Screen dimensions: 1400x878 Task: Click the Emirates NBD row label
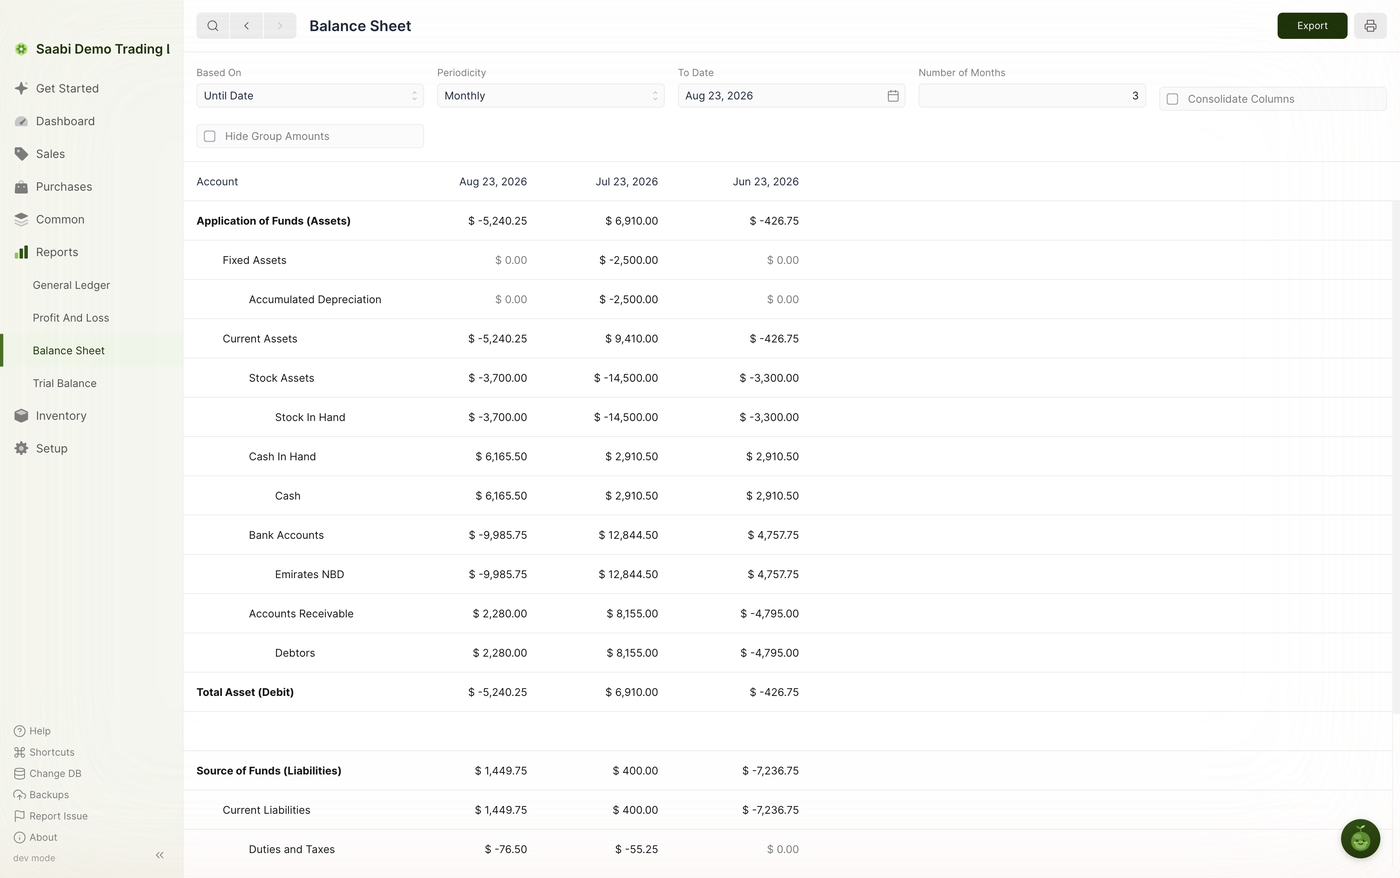pos(309,575)
